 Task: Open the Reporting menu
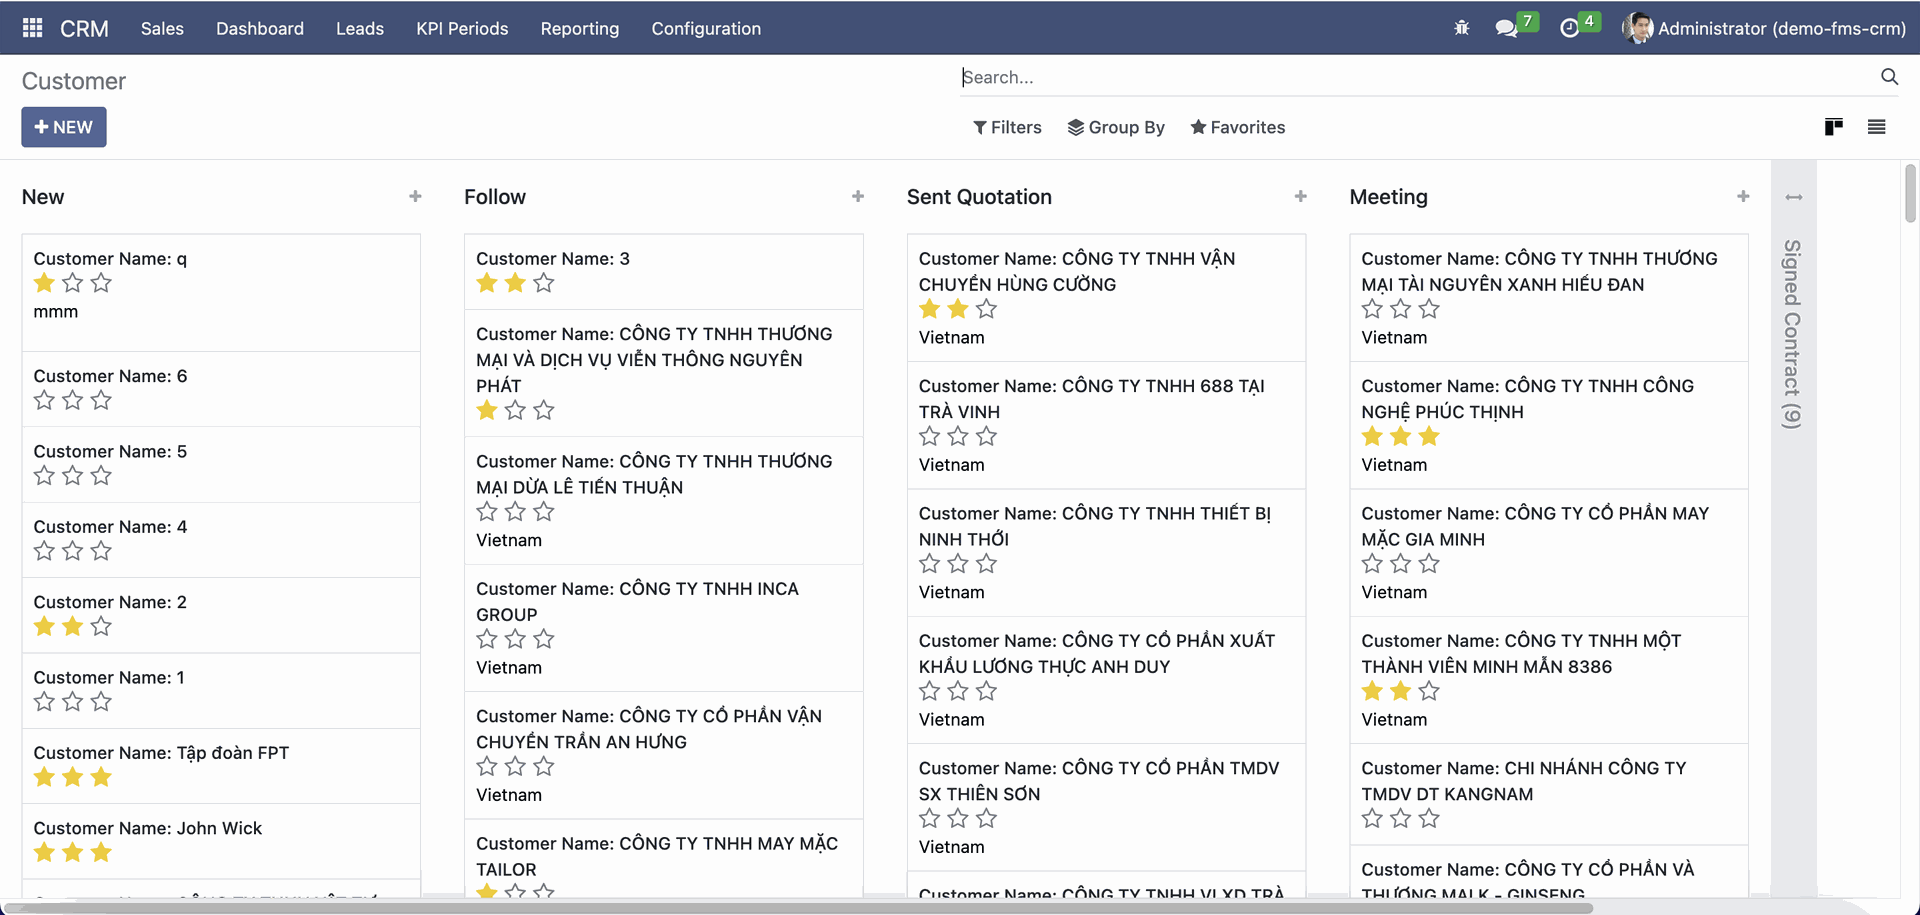pos(579,28)
